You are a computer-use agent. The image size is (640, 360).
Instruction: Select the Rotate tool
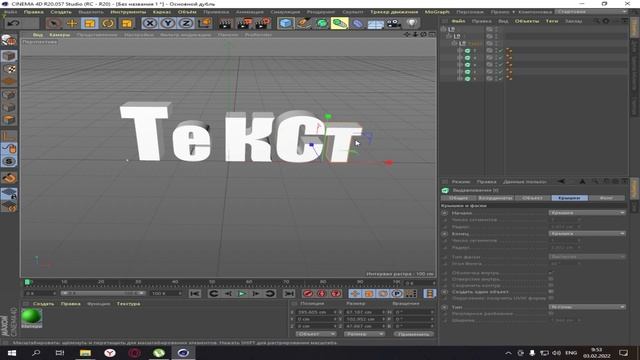[x=108, y=23]
